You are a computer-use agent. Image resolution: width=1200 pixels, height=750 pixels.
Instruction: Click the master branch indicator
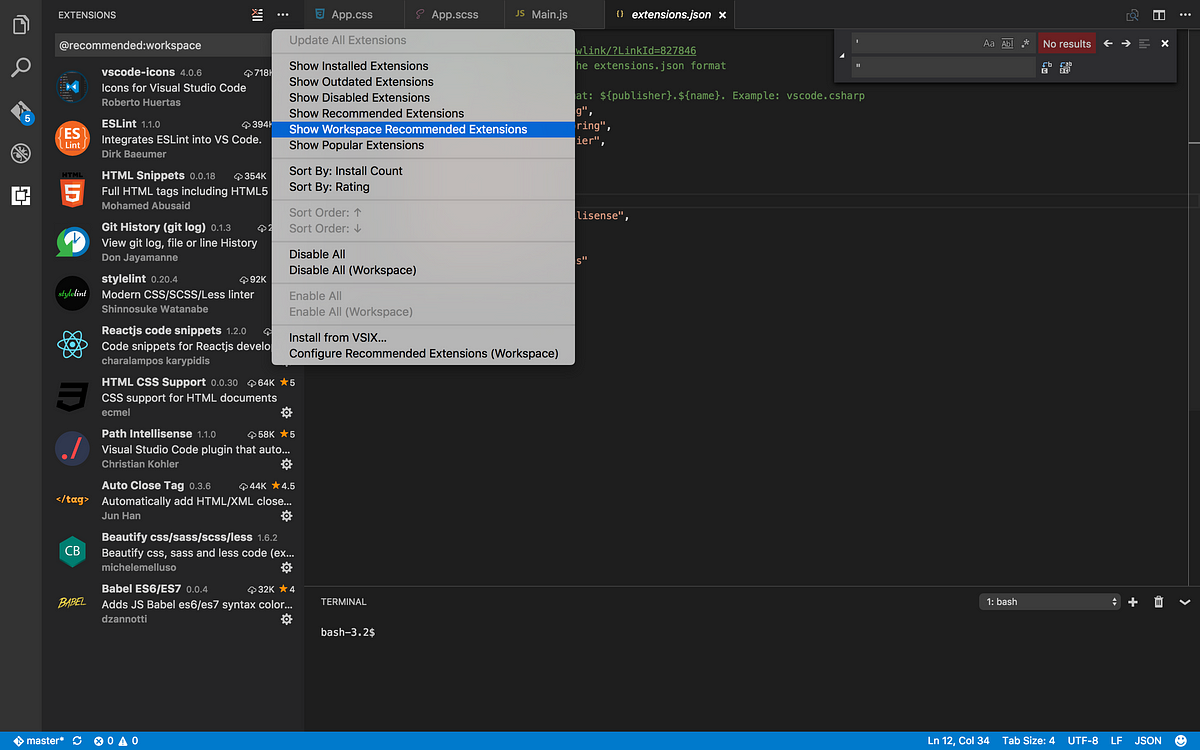38,741
